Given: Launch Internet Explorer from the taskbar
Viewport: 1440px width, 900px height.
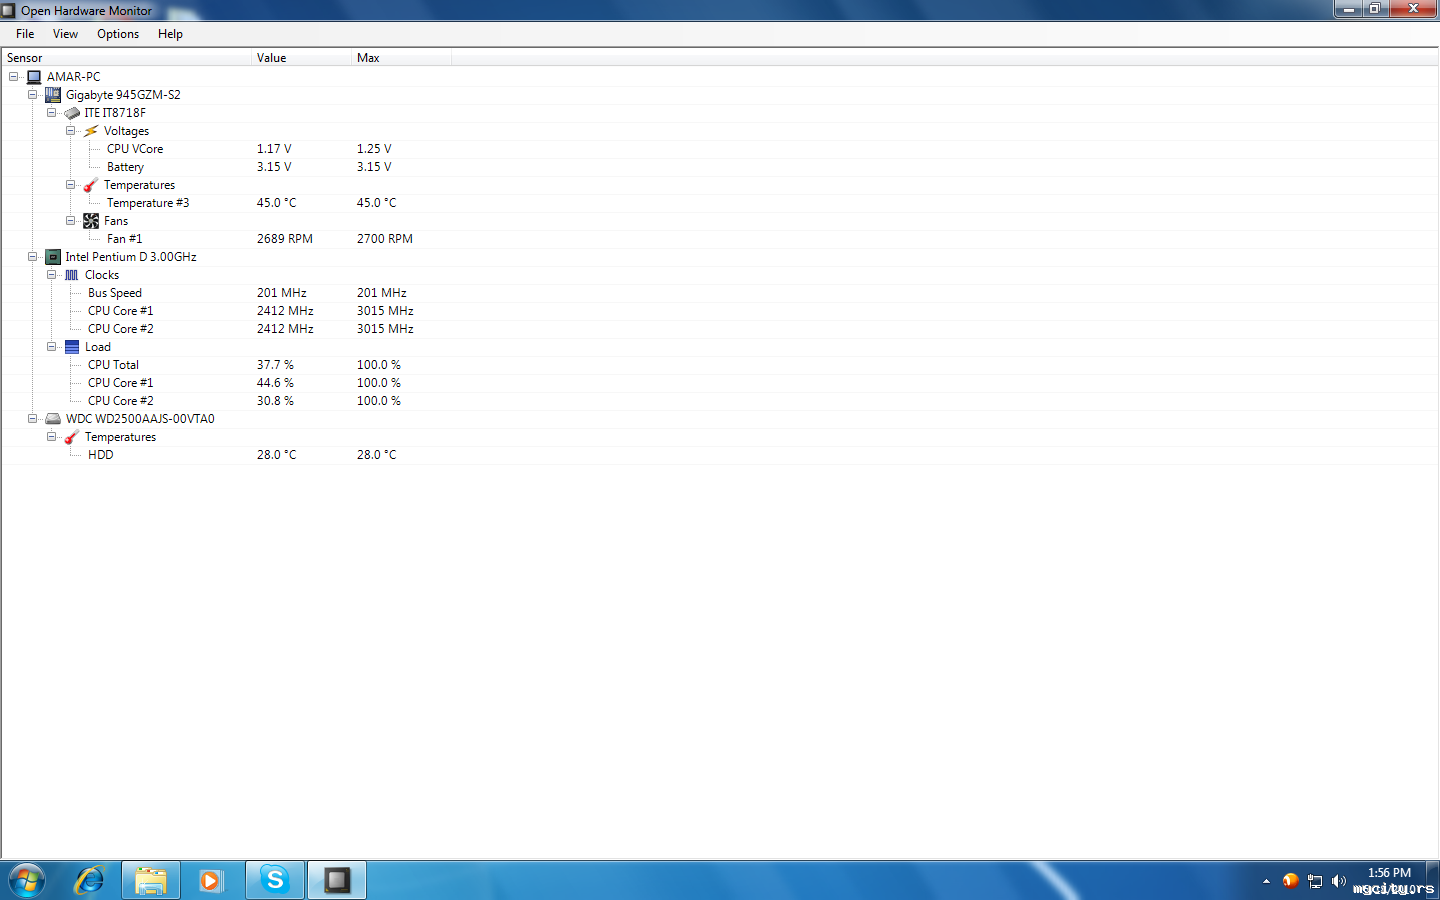Looking at the screenshot, I should point(89,880).
